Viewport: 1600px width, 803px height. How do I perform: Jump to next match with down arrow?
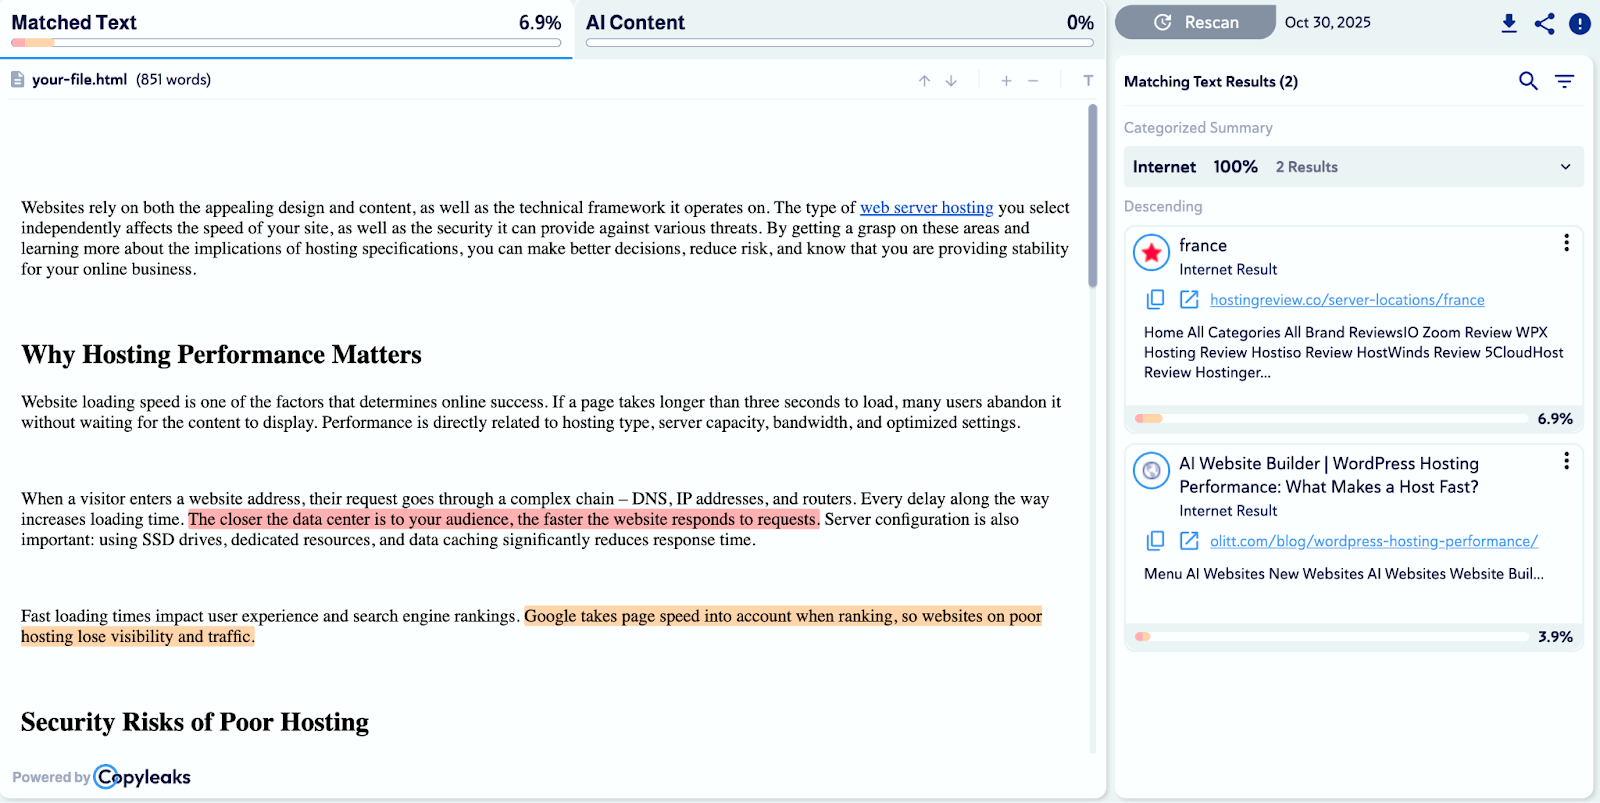pyautogui.click(x=951, y=81)
